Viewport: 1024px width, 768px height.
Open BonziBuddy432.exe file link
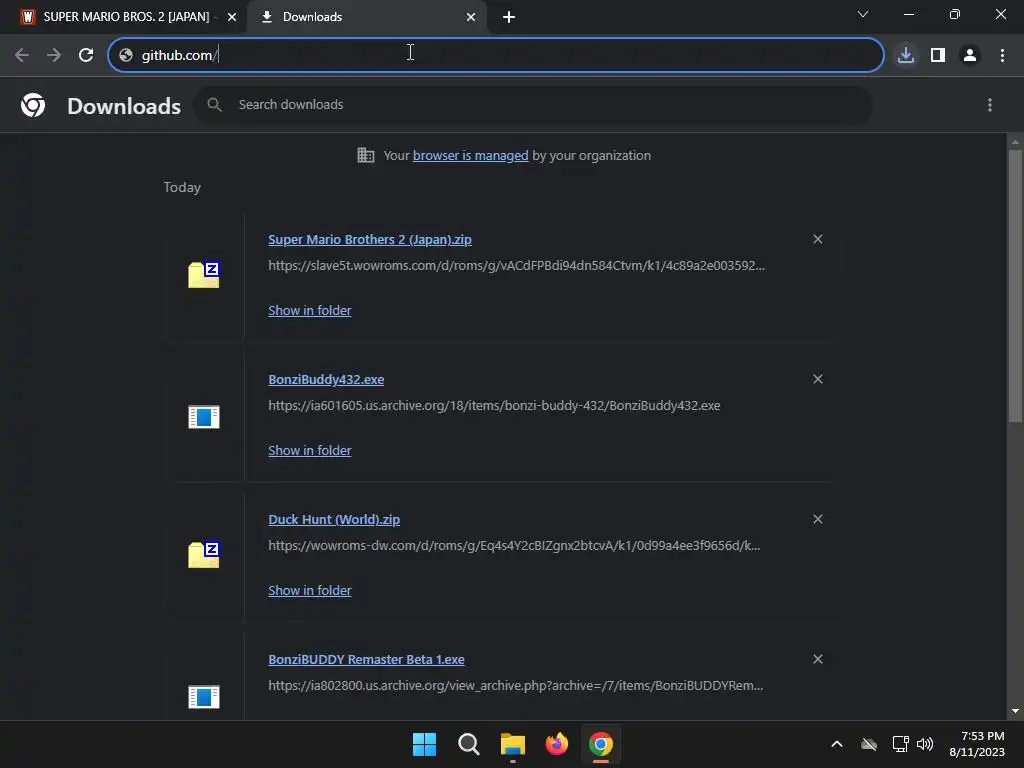pos(326,379)
